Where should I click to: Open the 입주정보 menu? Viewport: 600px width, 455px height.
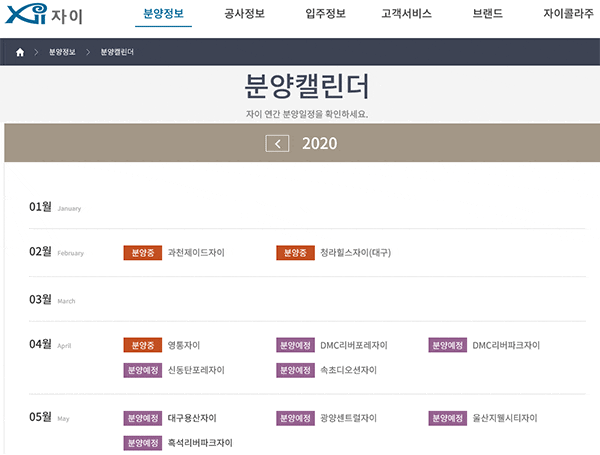tap(326, 14)
